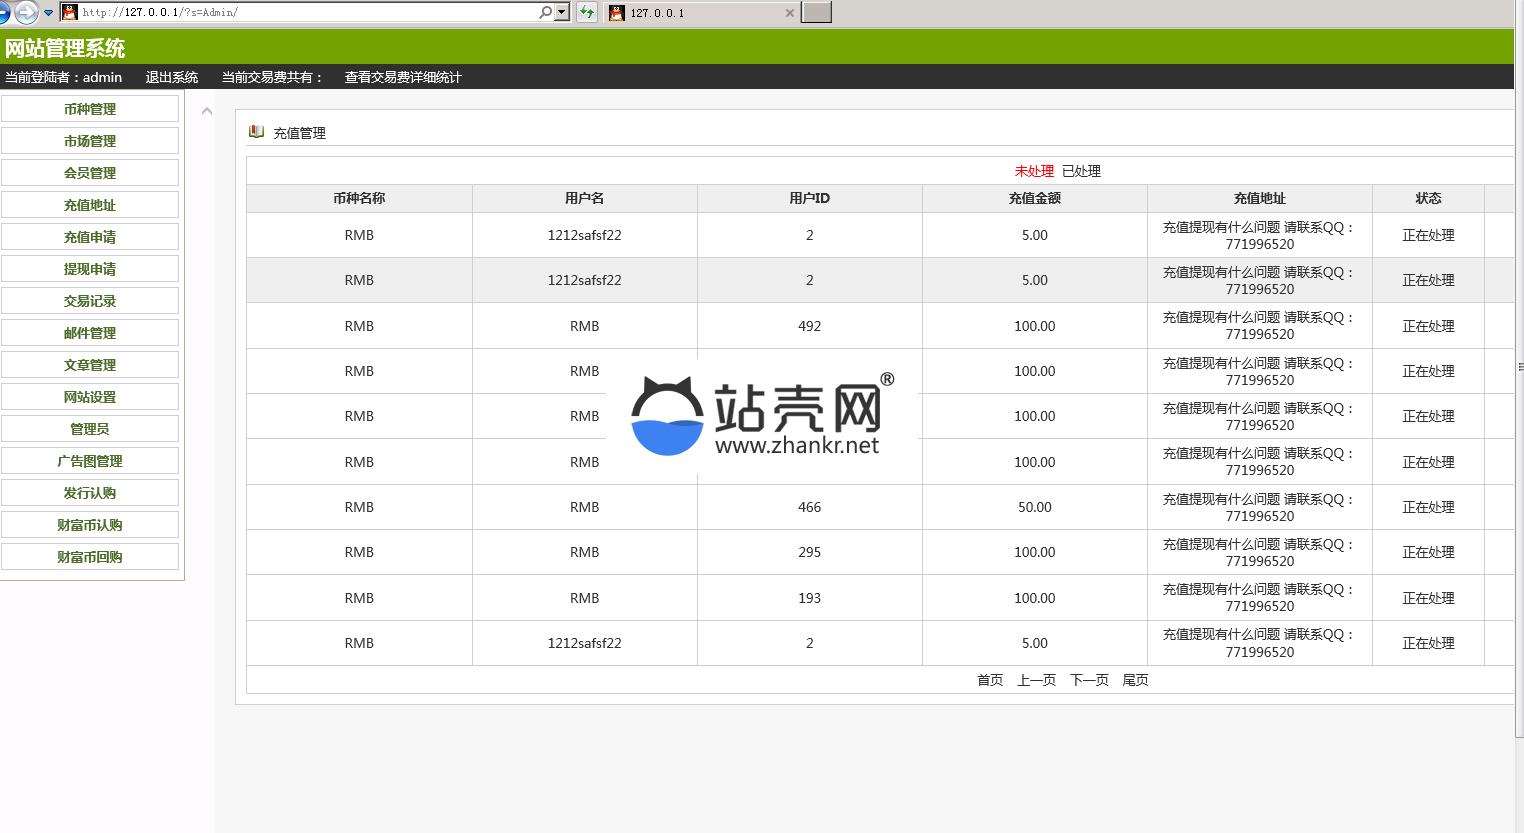Screen dimensions: 1524x833
Task: Open 财富币回购 in the sidebar
Action: click(90, 557)
